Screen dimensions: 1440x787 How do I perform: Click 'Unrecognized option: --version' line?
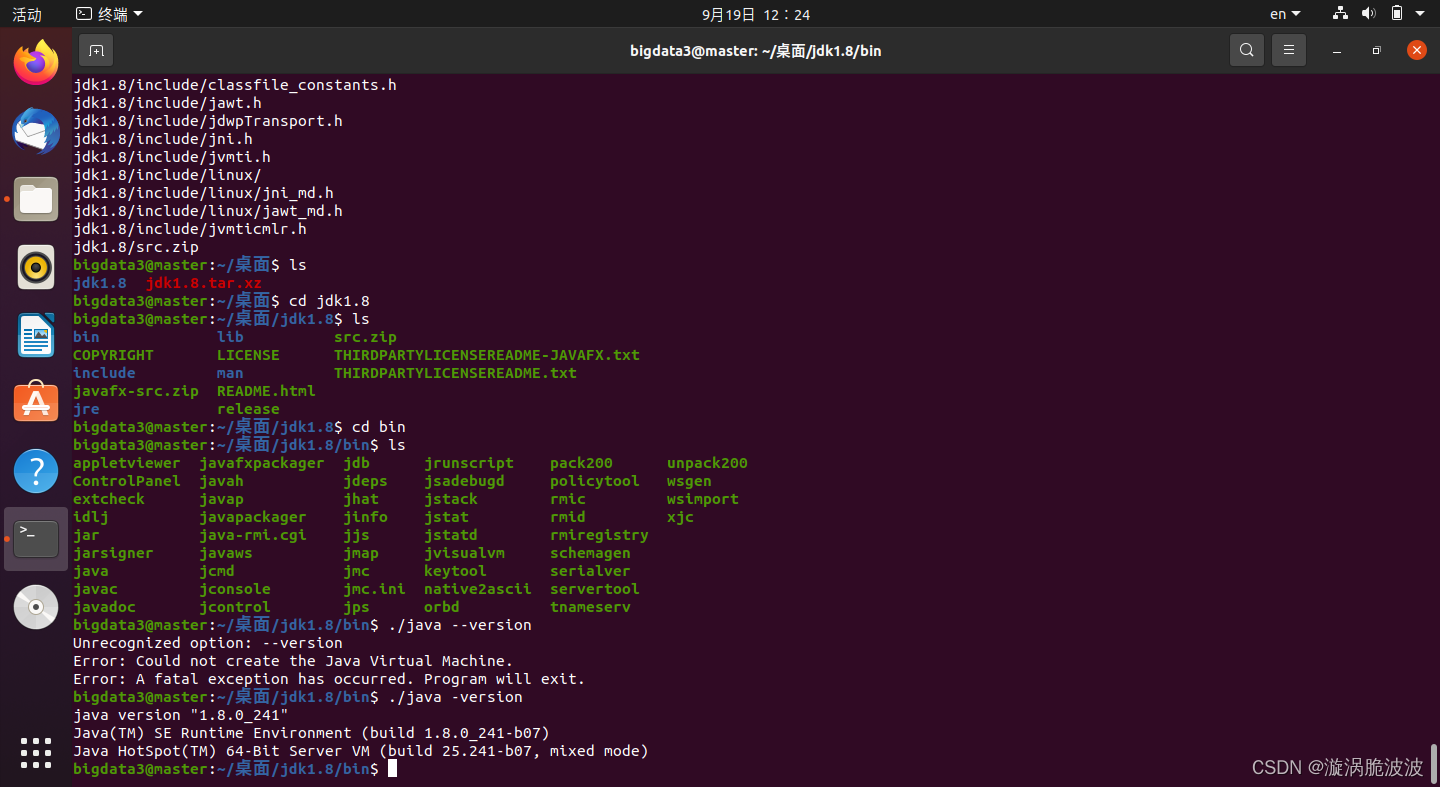click(x=208, y=643)
